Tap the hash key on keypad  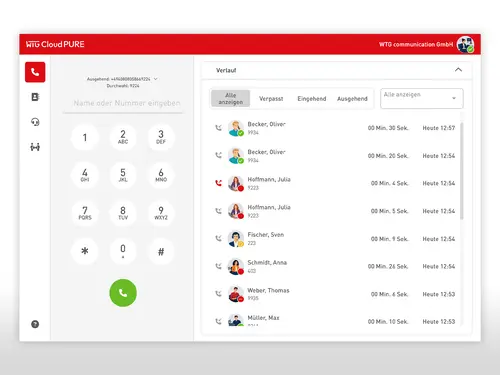(161, 251)
